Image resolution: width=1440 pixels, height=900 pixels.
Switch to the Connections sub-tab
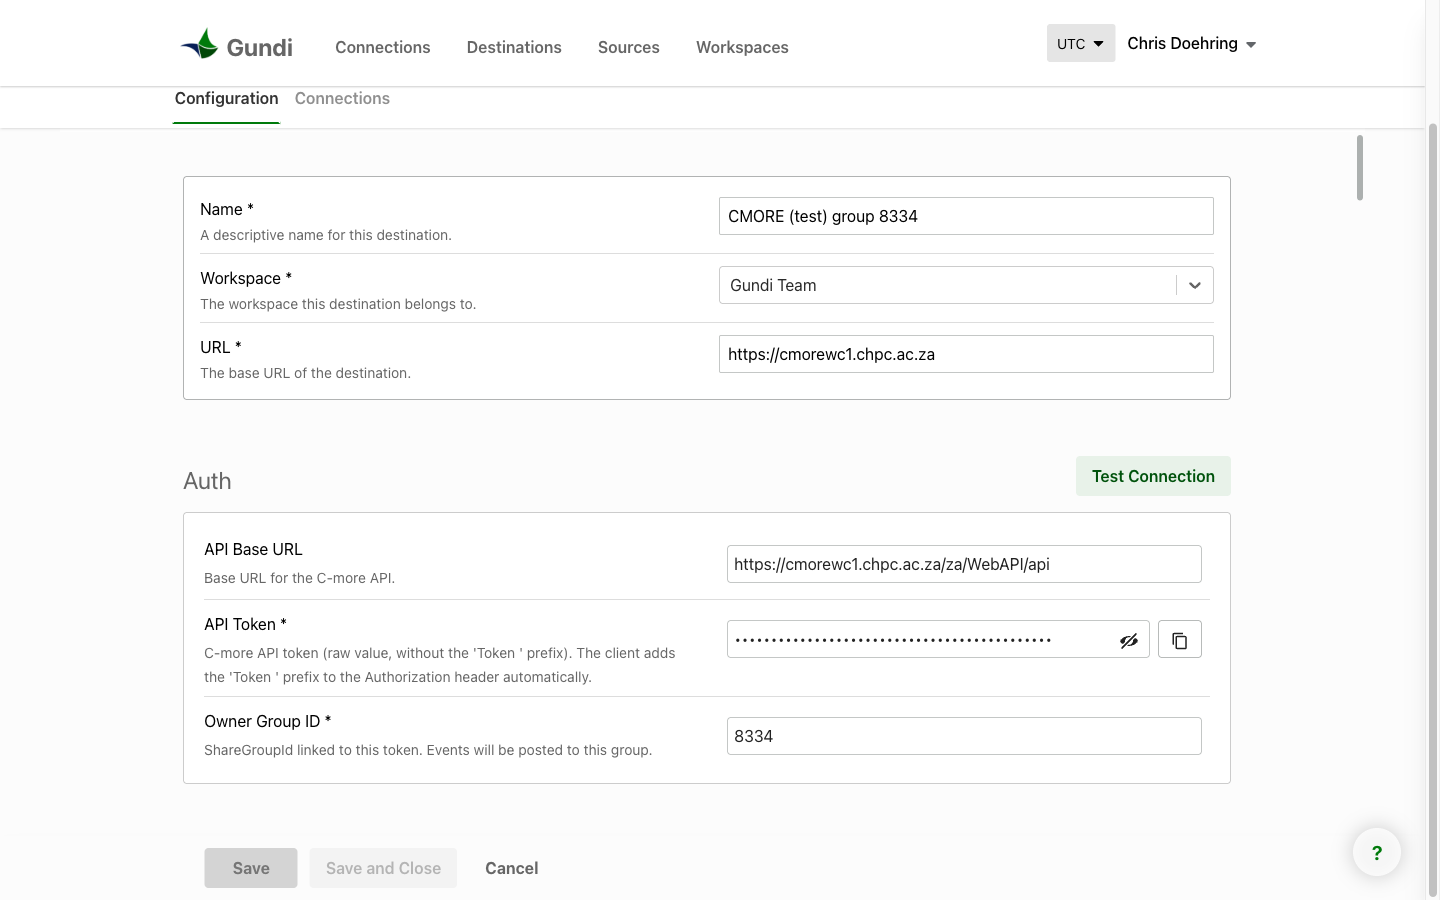coord(342,98)
